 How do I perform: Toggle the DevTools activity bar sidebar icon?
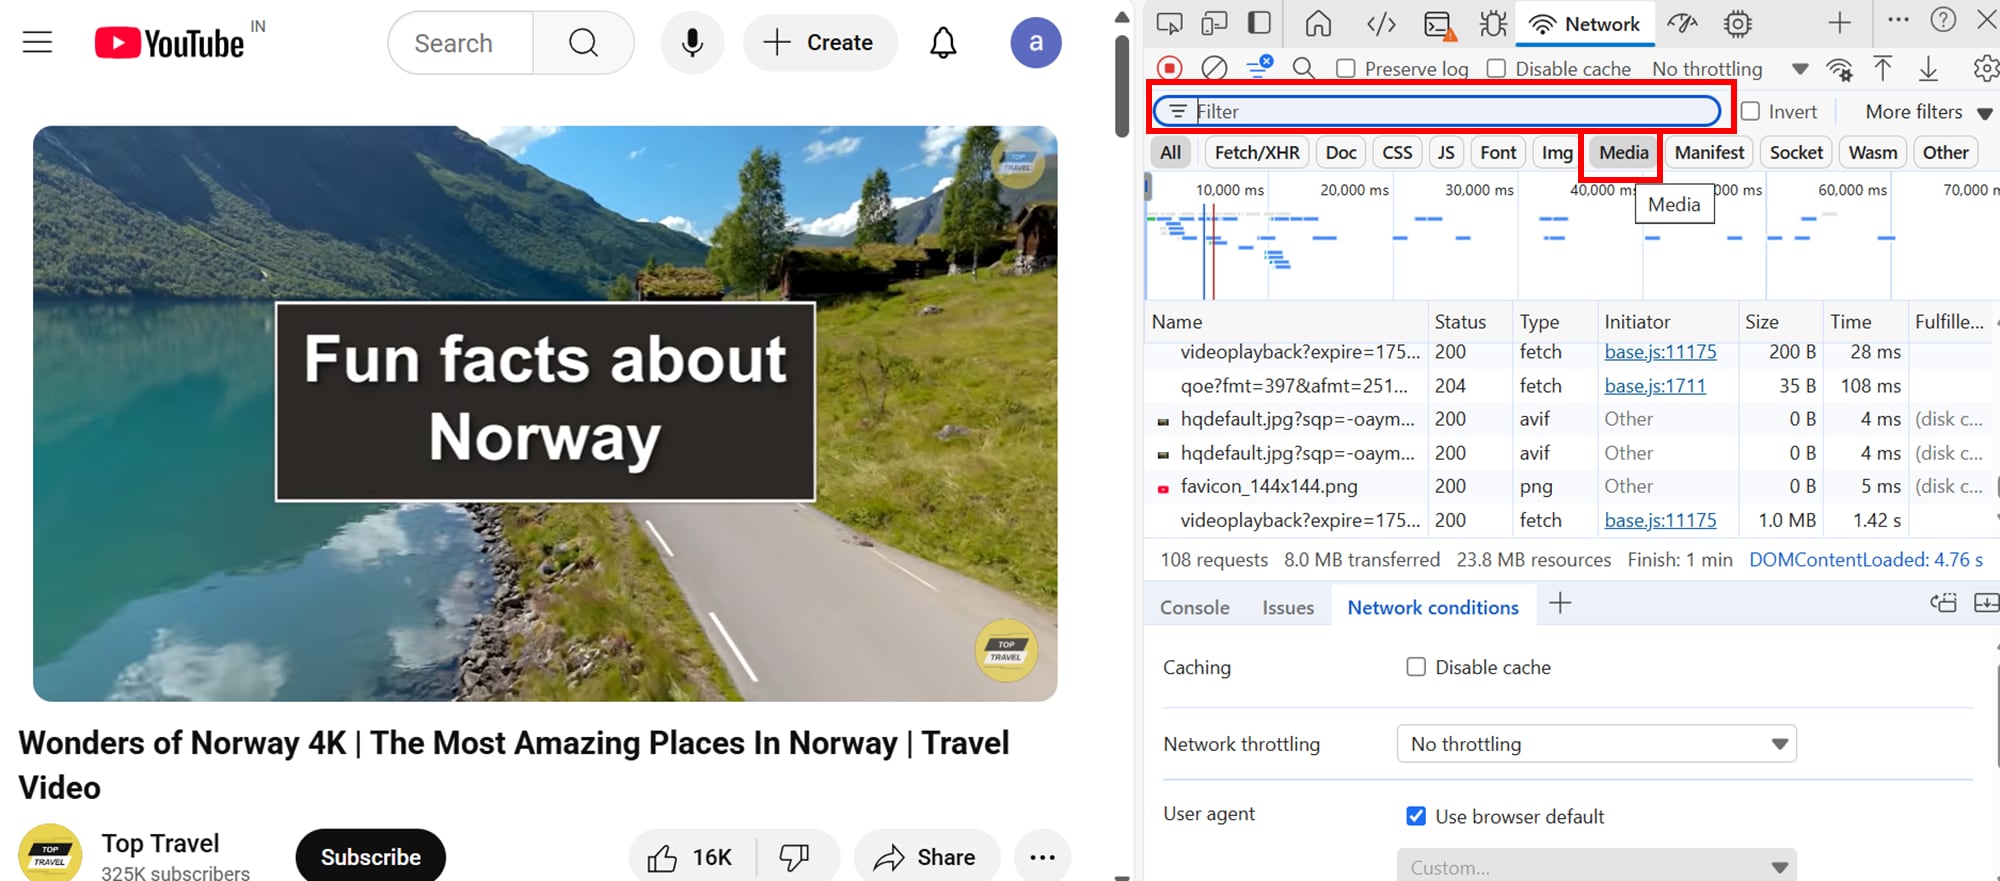point(1260,23)
